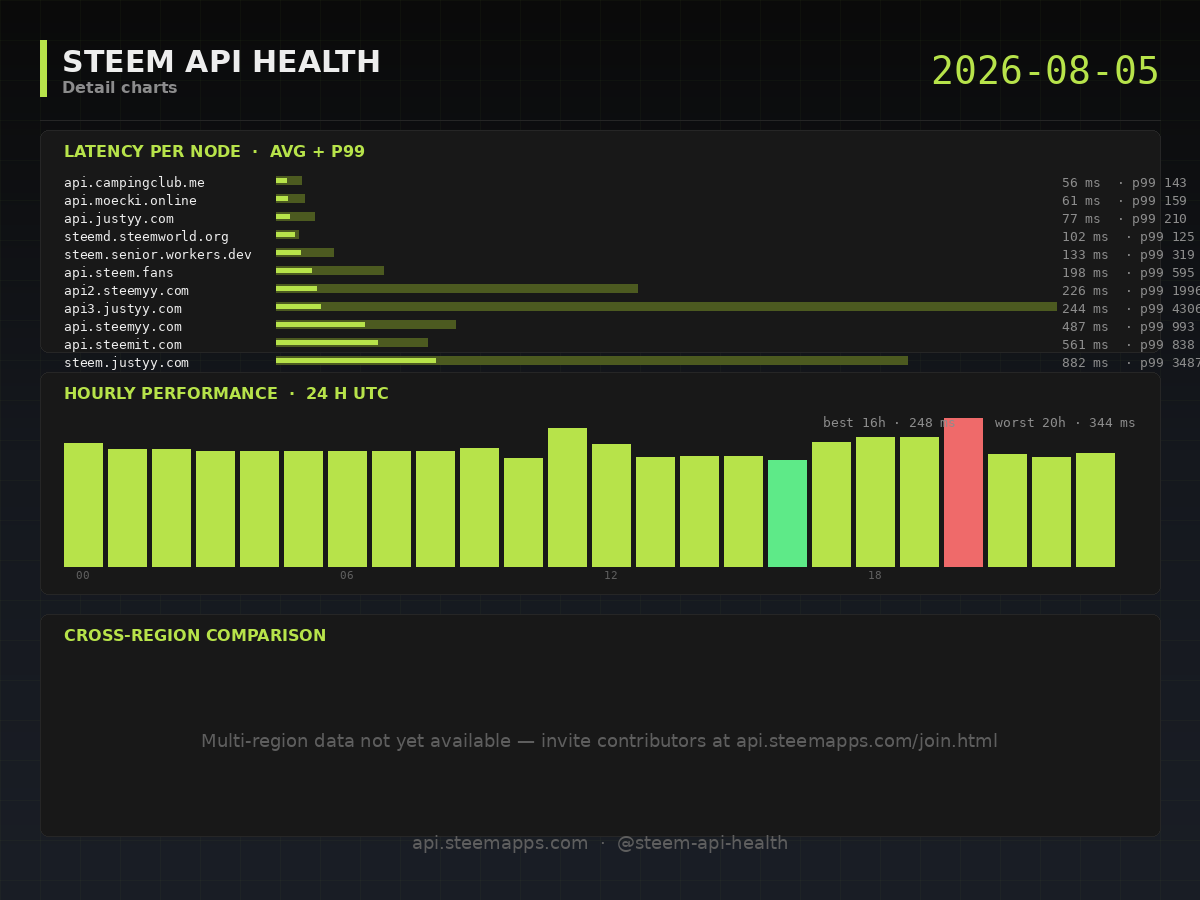This screenshot has width=1200, height=900.
Task: Select the 56 ms p99 143 value
Action: pos(1124,183)
